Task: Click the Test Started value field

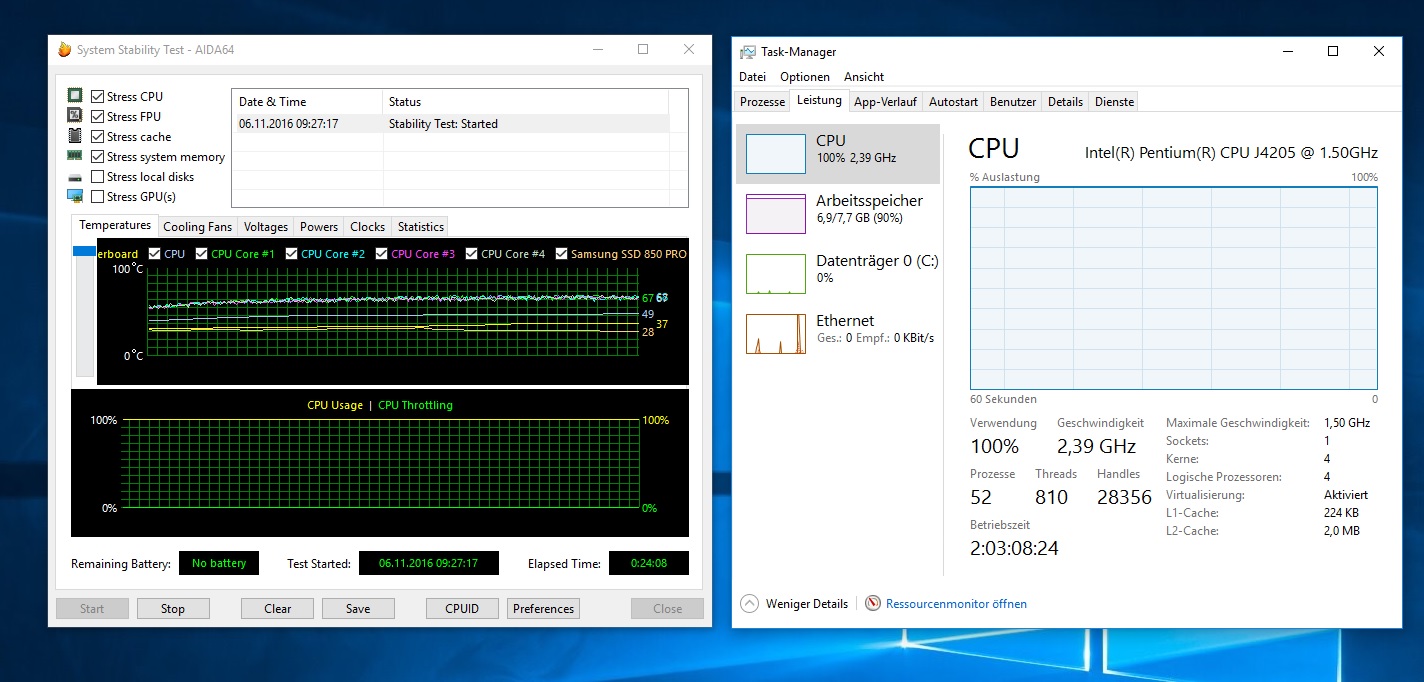Action: [x=428, y=563]
